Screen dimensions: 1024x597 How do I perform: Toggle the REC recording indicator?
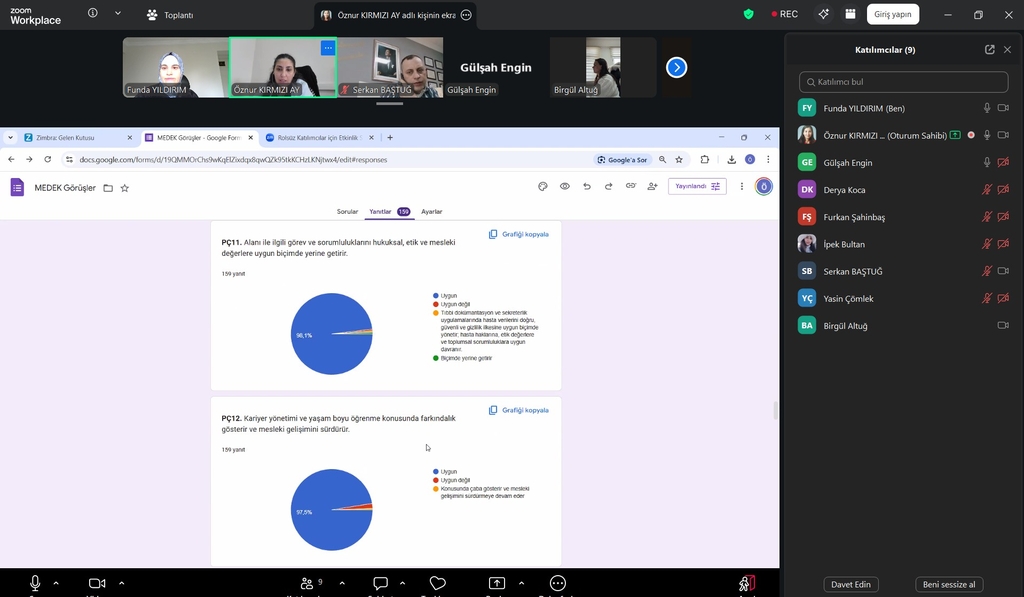click(x=784, y=14)
